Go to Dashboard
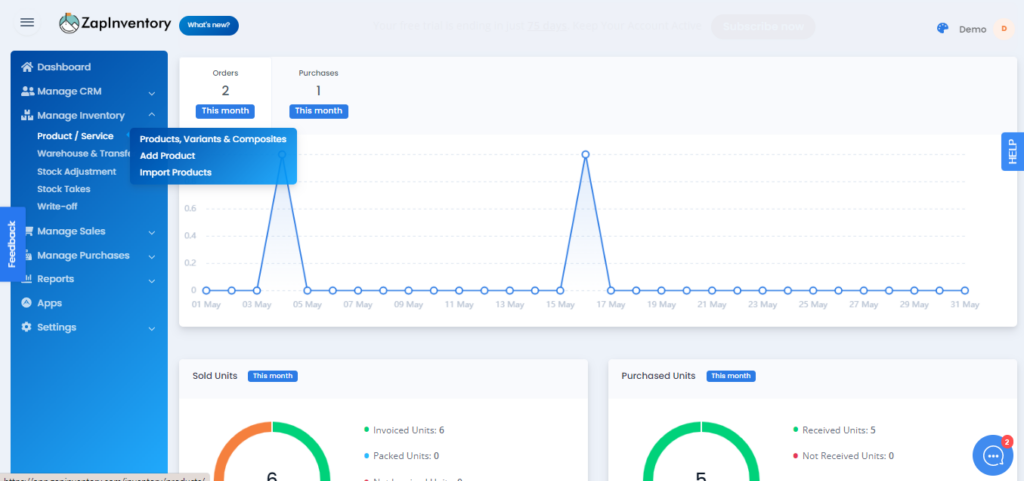Screen dimensions: 1024x481 click(x=64, y=67)
